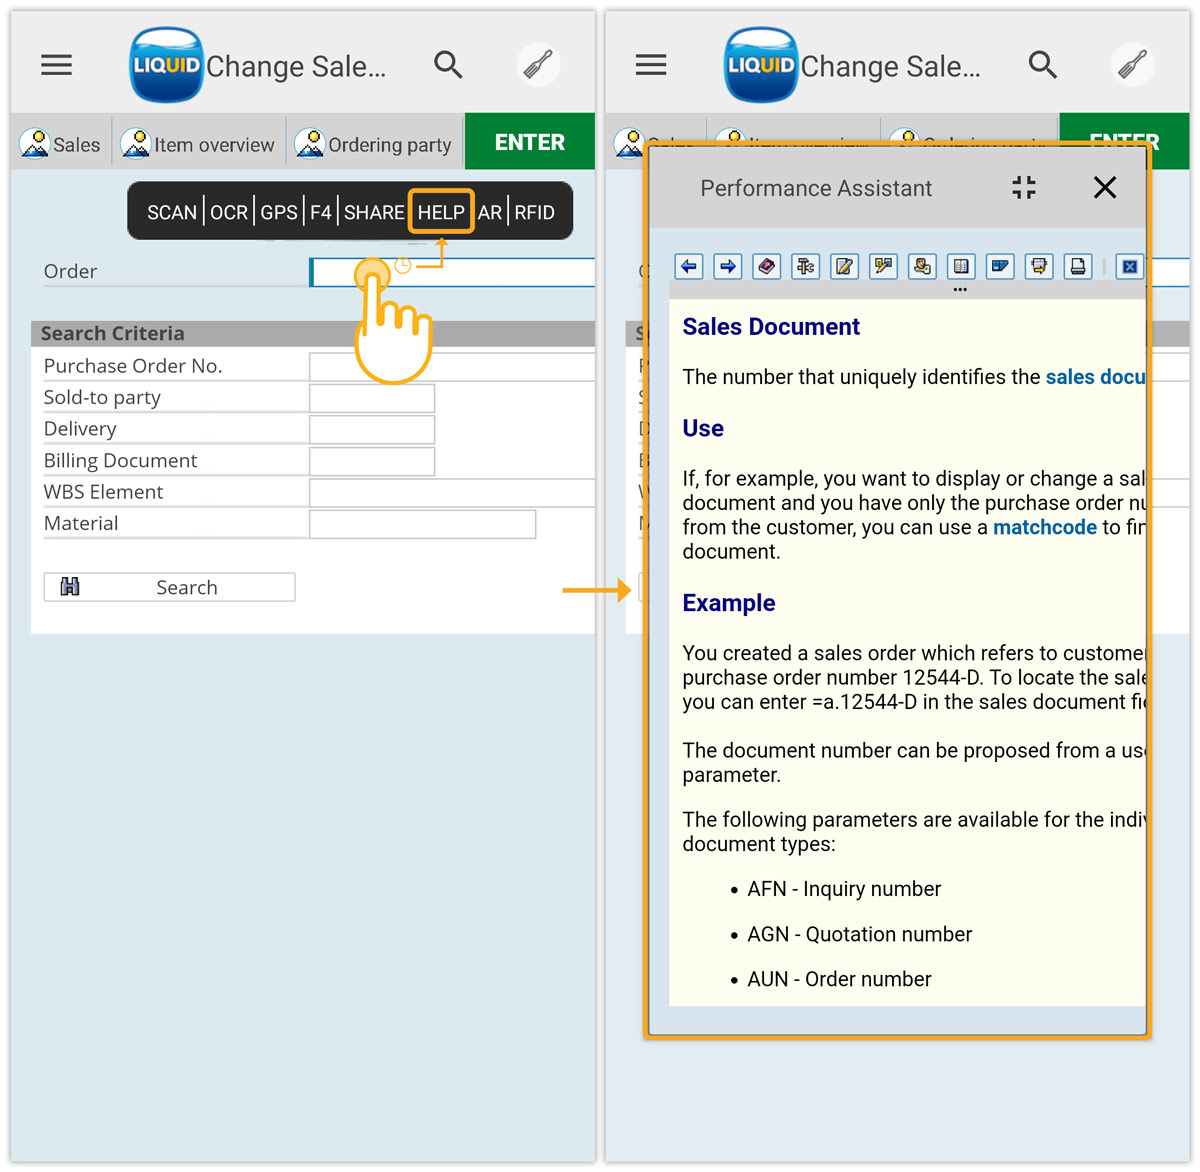Image resolution: width=1200 pixels, height=1172 pixels.
Task: Click the person with document icon
Action: pos(922,267)
